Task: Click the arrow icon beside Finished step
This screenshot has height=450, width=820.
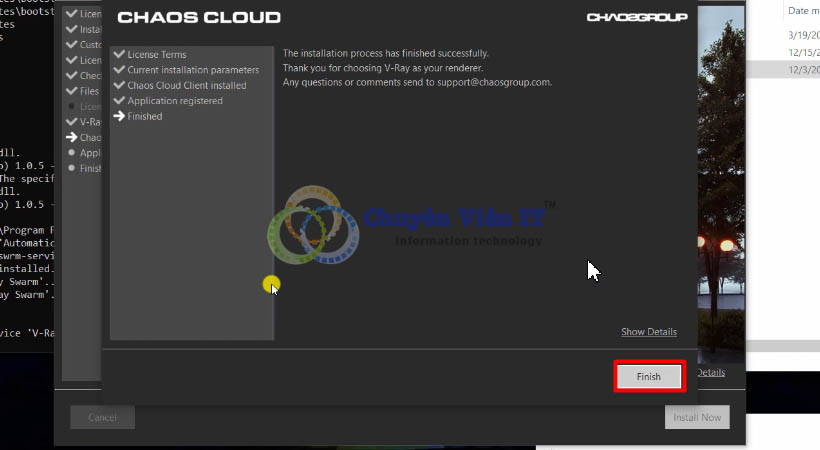Action: pyautogui.click(x=120, y=116)
